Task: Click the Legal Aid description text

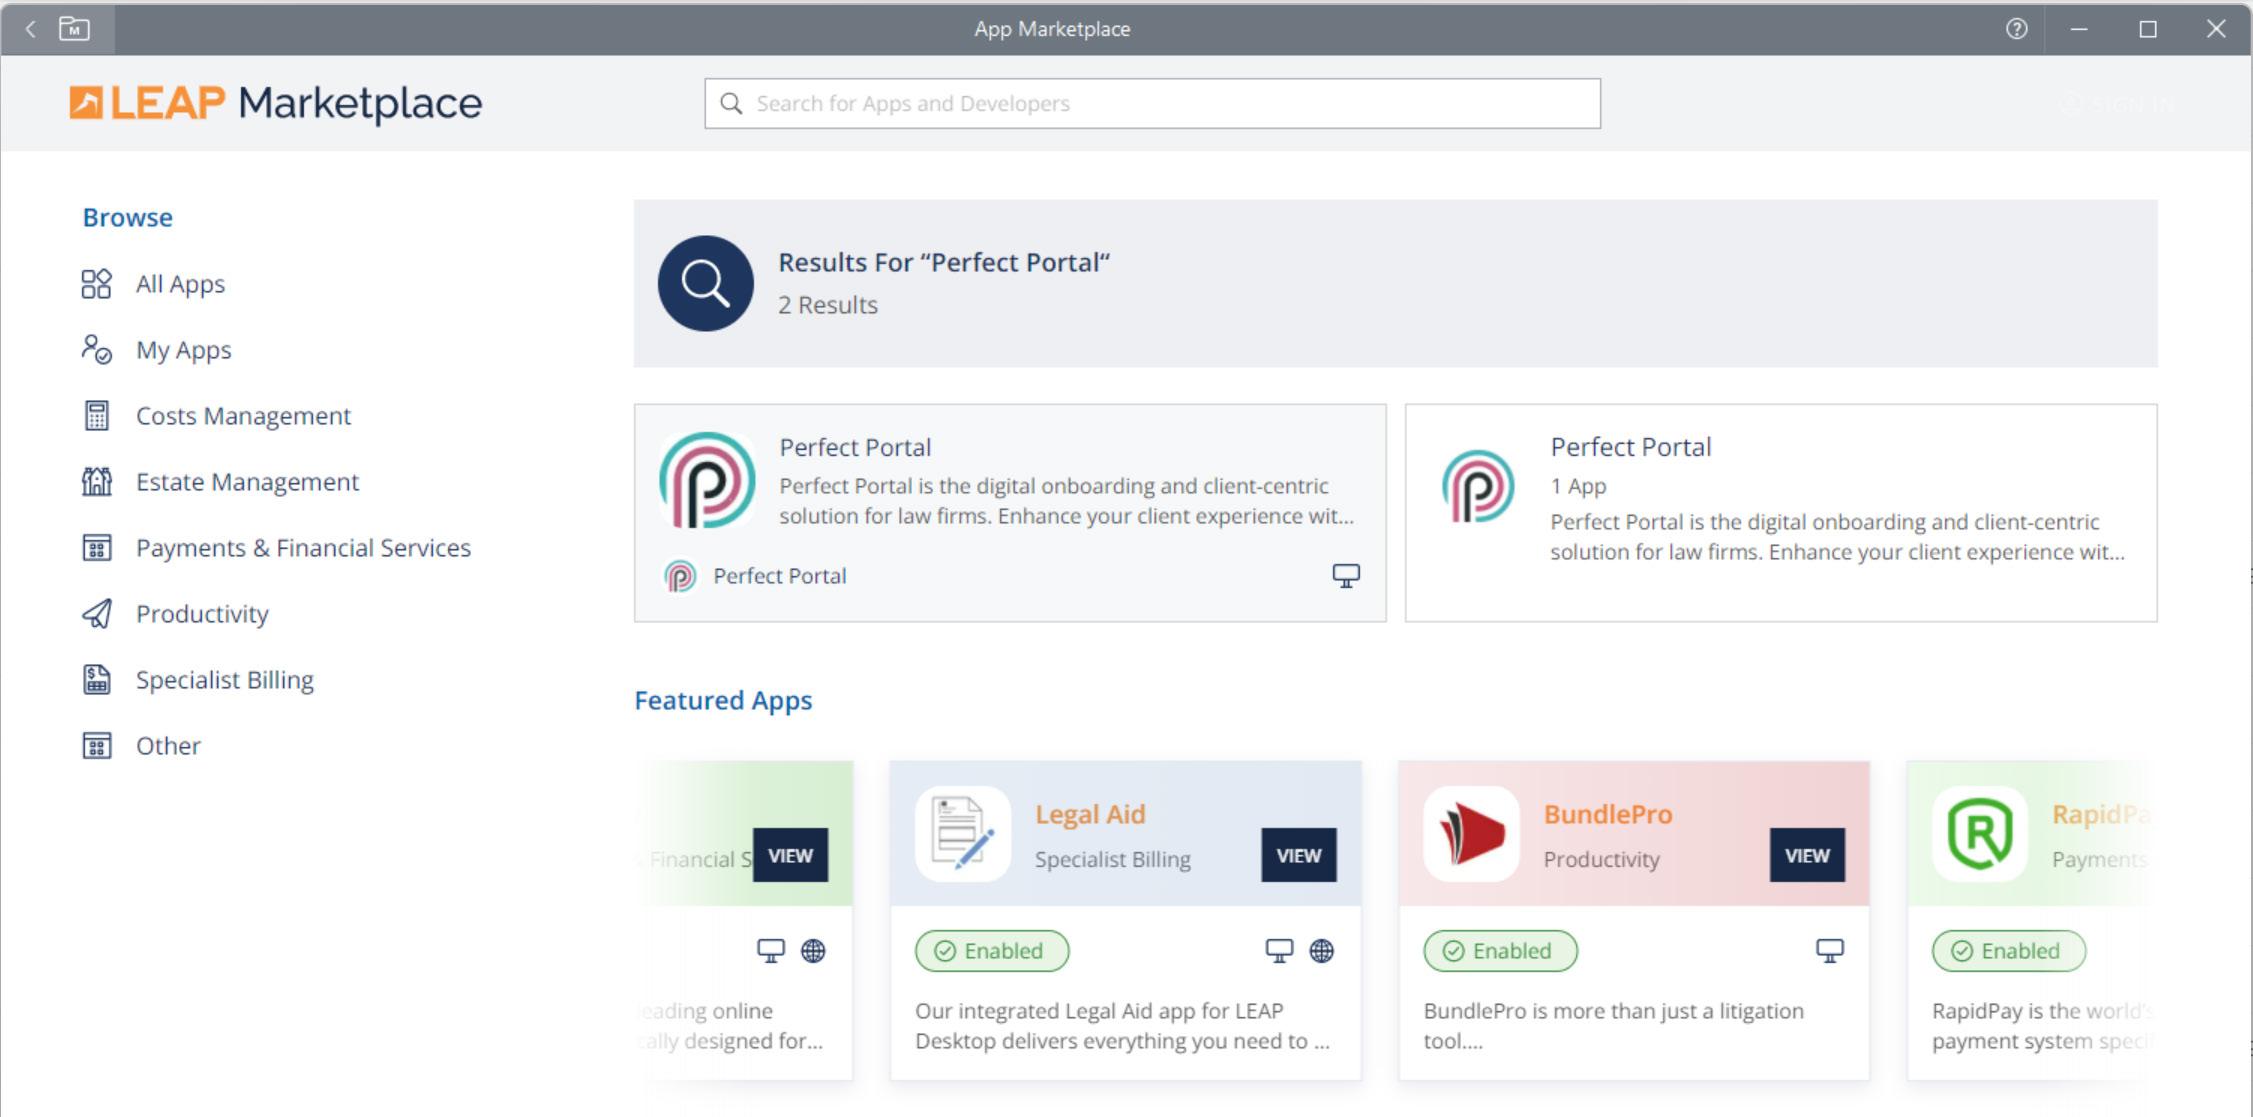Action: coord(1123,1026)
